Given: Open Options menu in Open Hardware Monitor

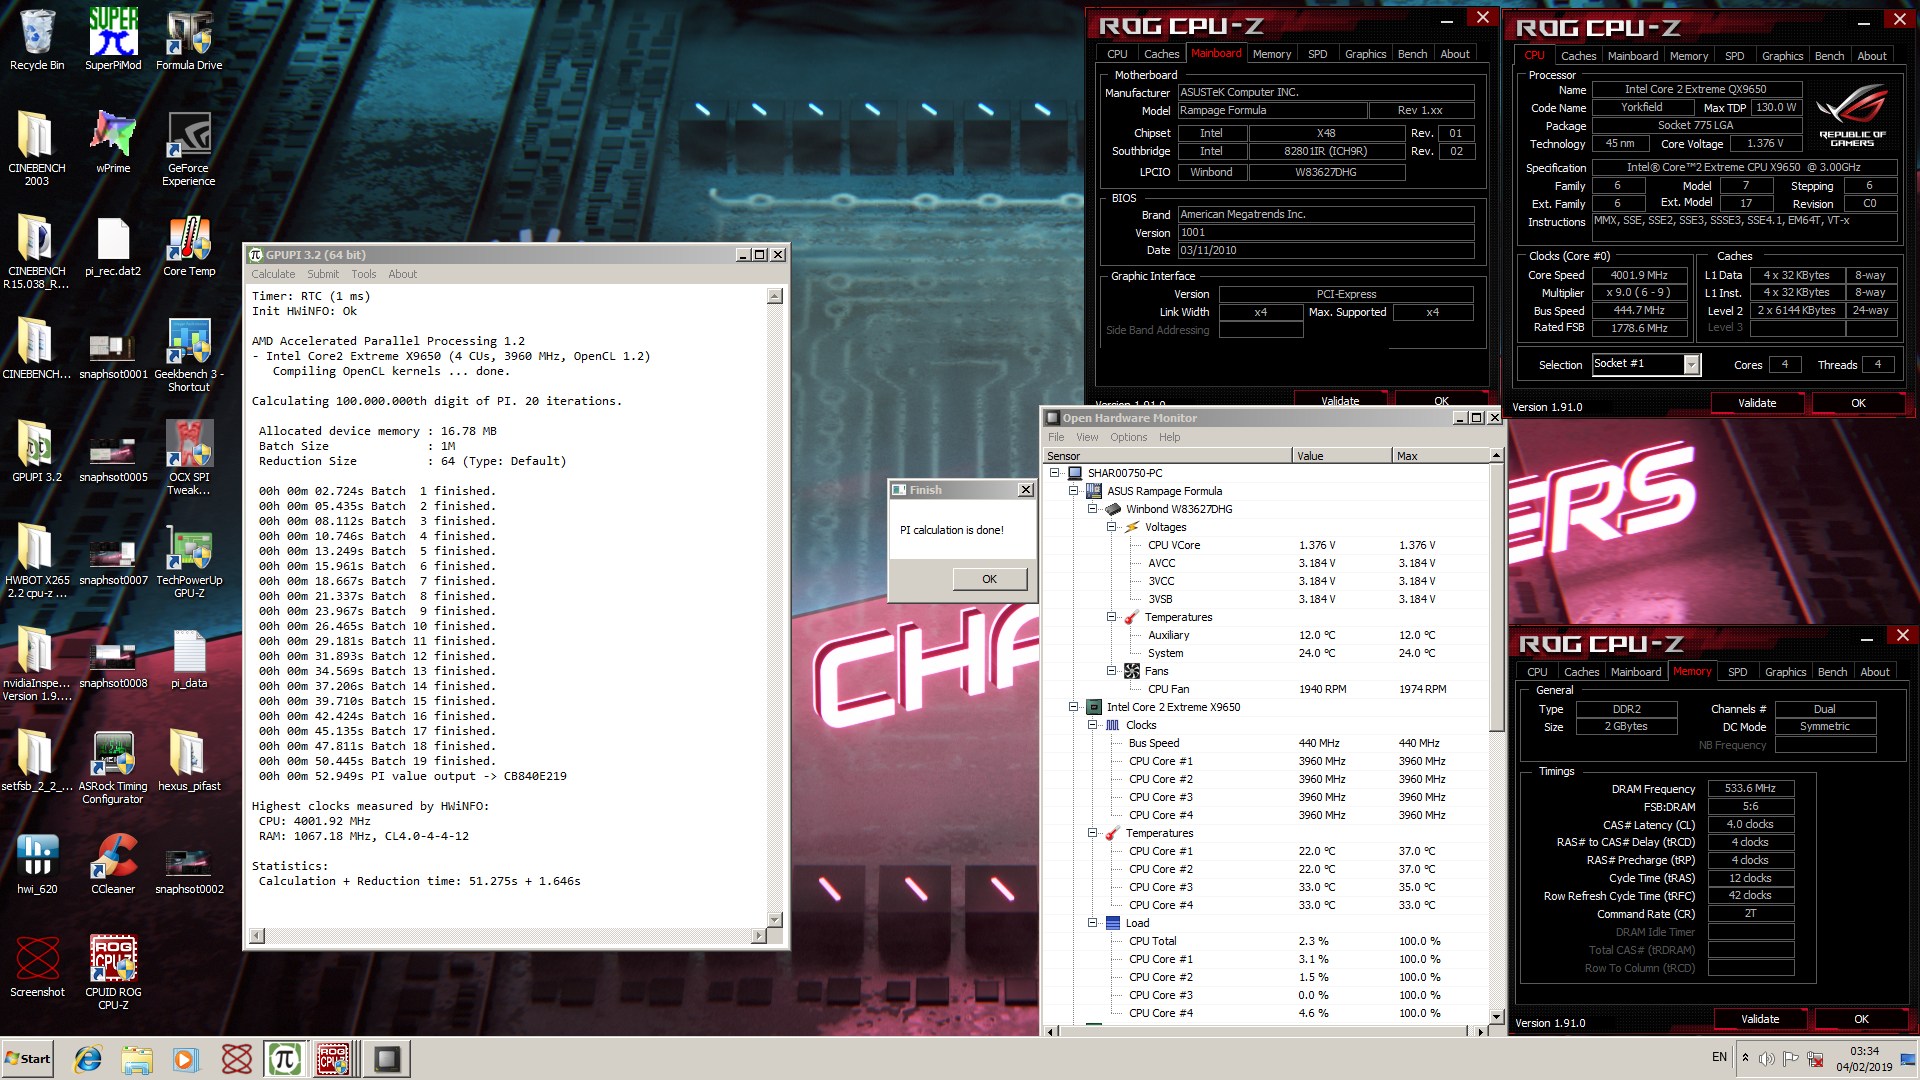Looking at the screenshot, I should coord(1128,437).
